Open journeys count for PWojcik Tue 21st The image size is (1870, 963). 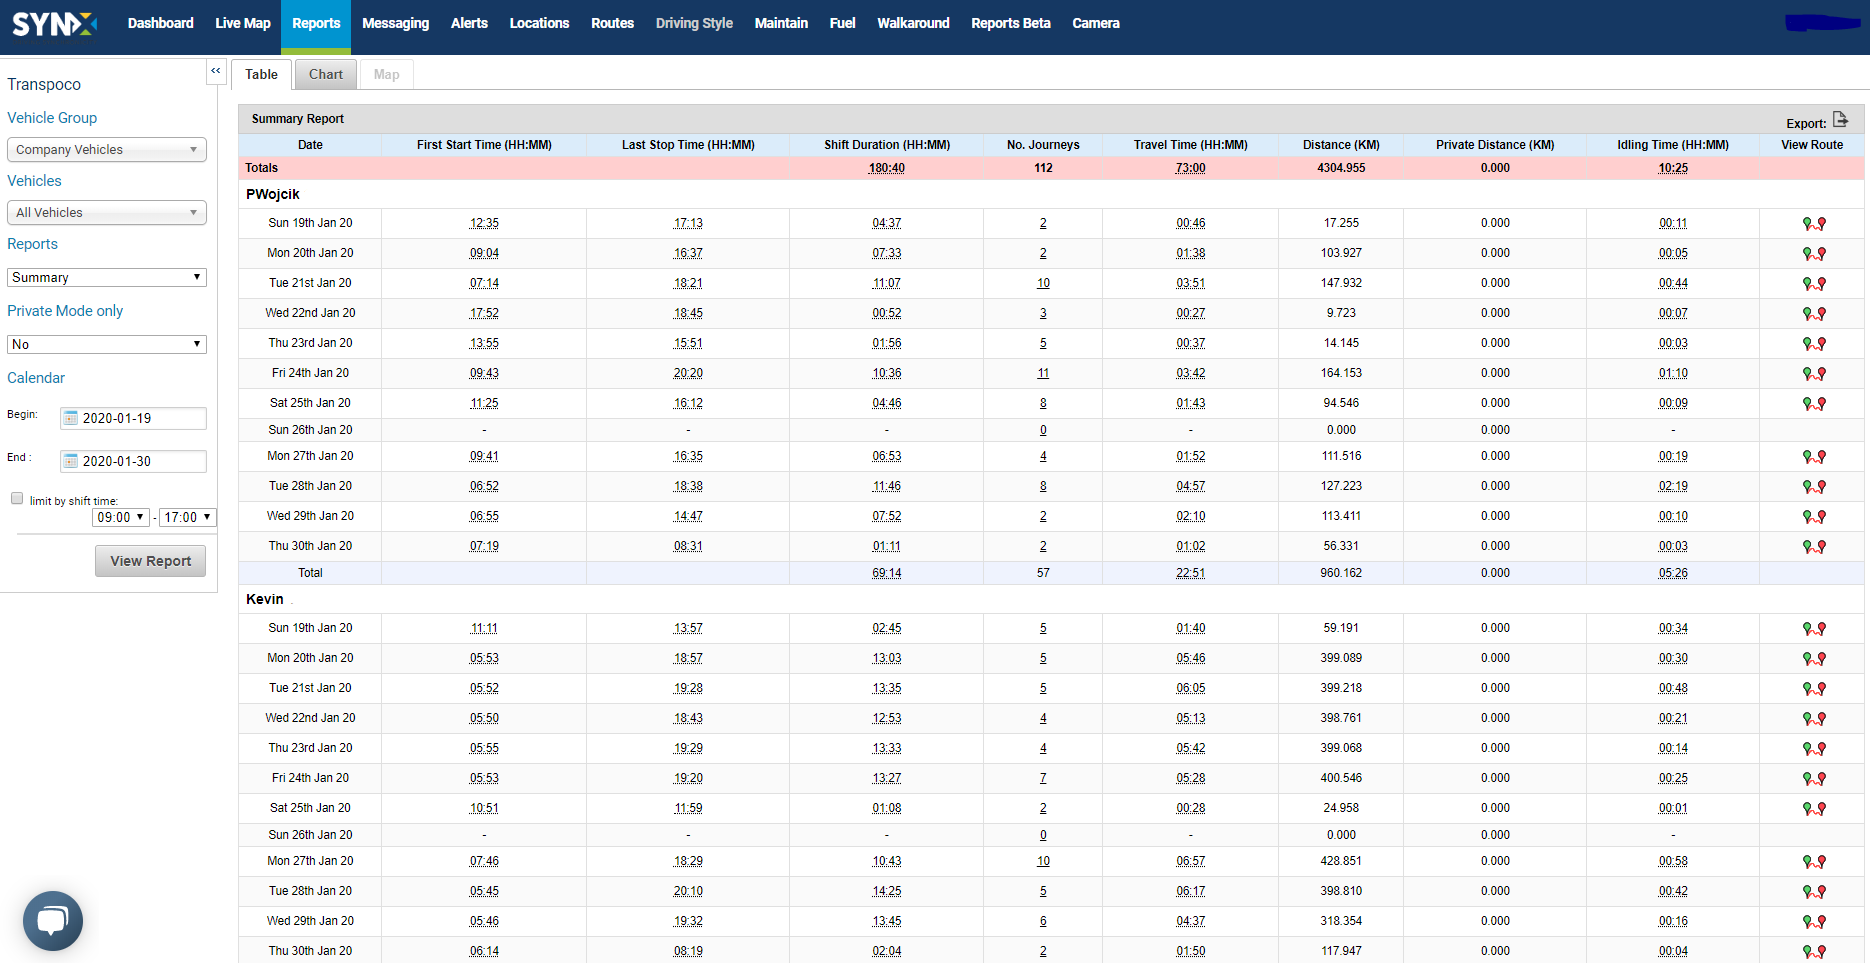click(x=1043, y=284)
